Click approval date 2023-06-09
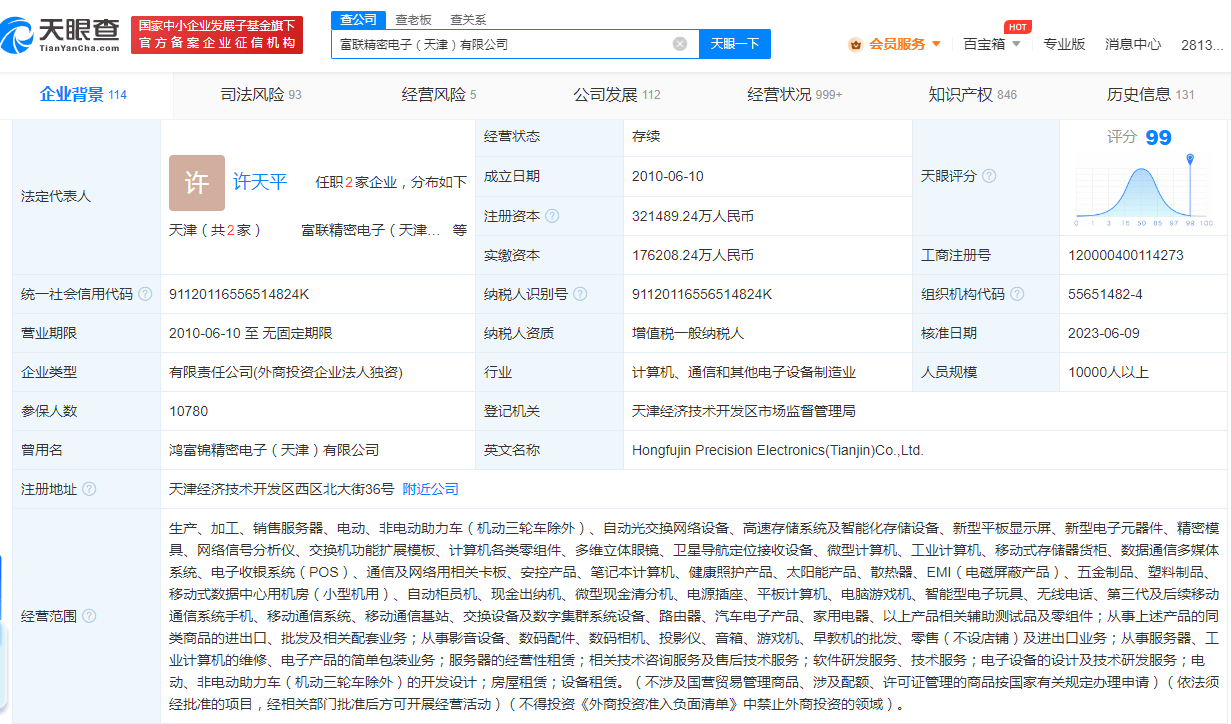The height and width of the screenshot is (724, 1231). pos(1104,333)
